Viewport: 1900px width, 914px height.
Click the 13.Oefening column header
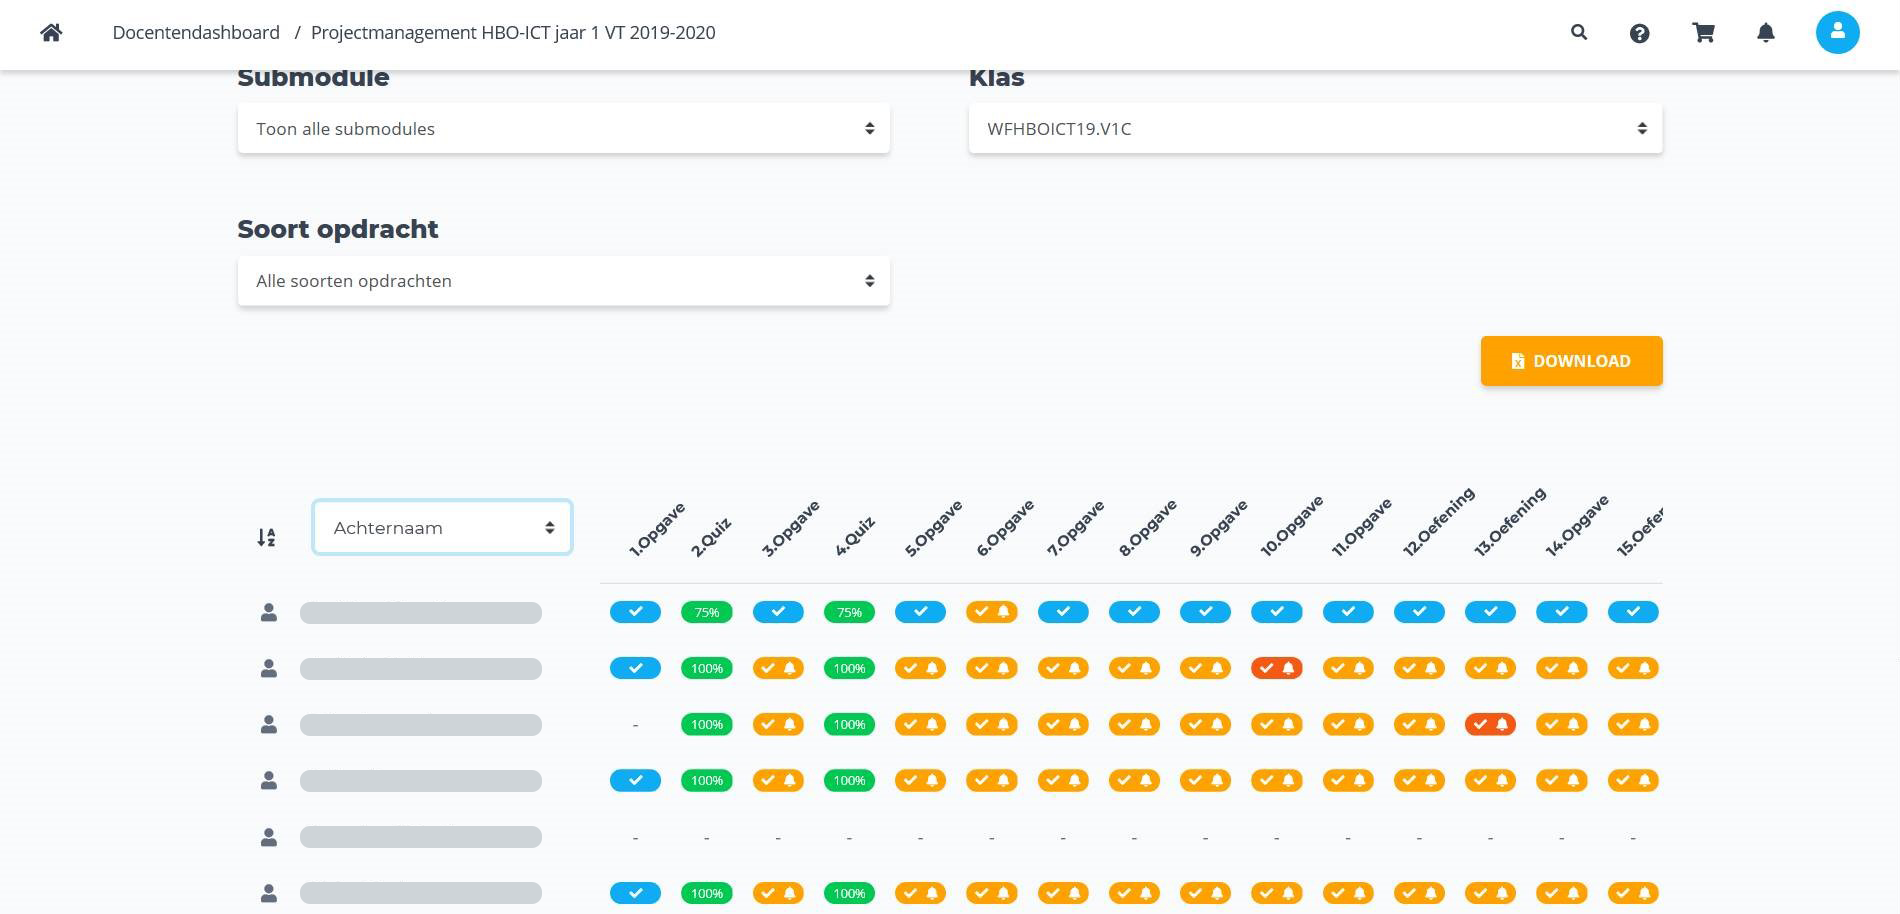click(x=1510, y=522)
